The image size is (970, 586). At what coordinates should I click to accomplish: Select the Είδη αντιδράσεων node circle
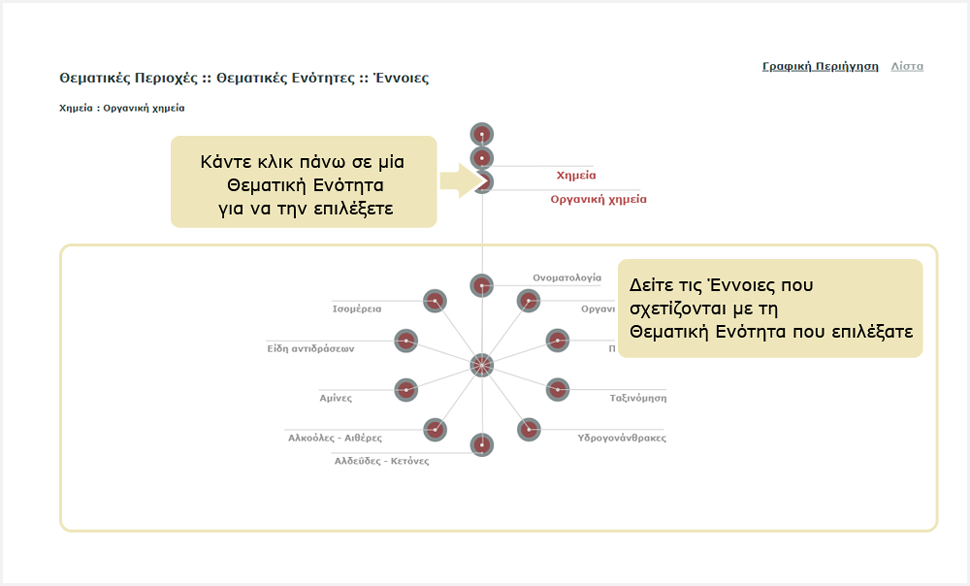[406, 341]
